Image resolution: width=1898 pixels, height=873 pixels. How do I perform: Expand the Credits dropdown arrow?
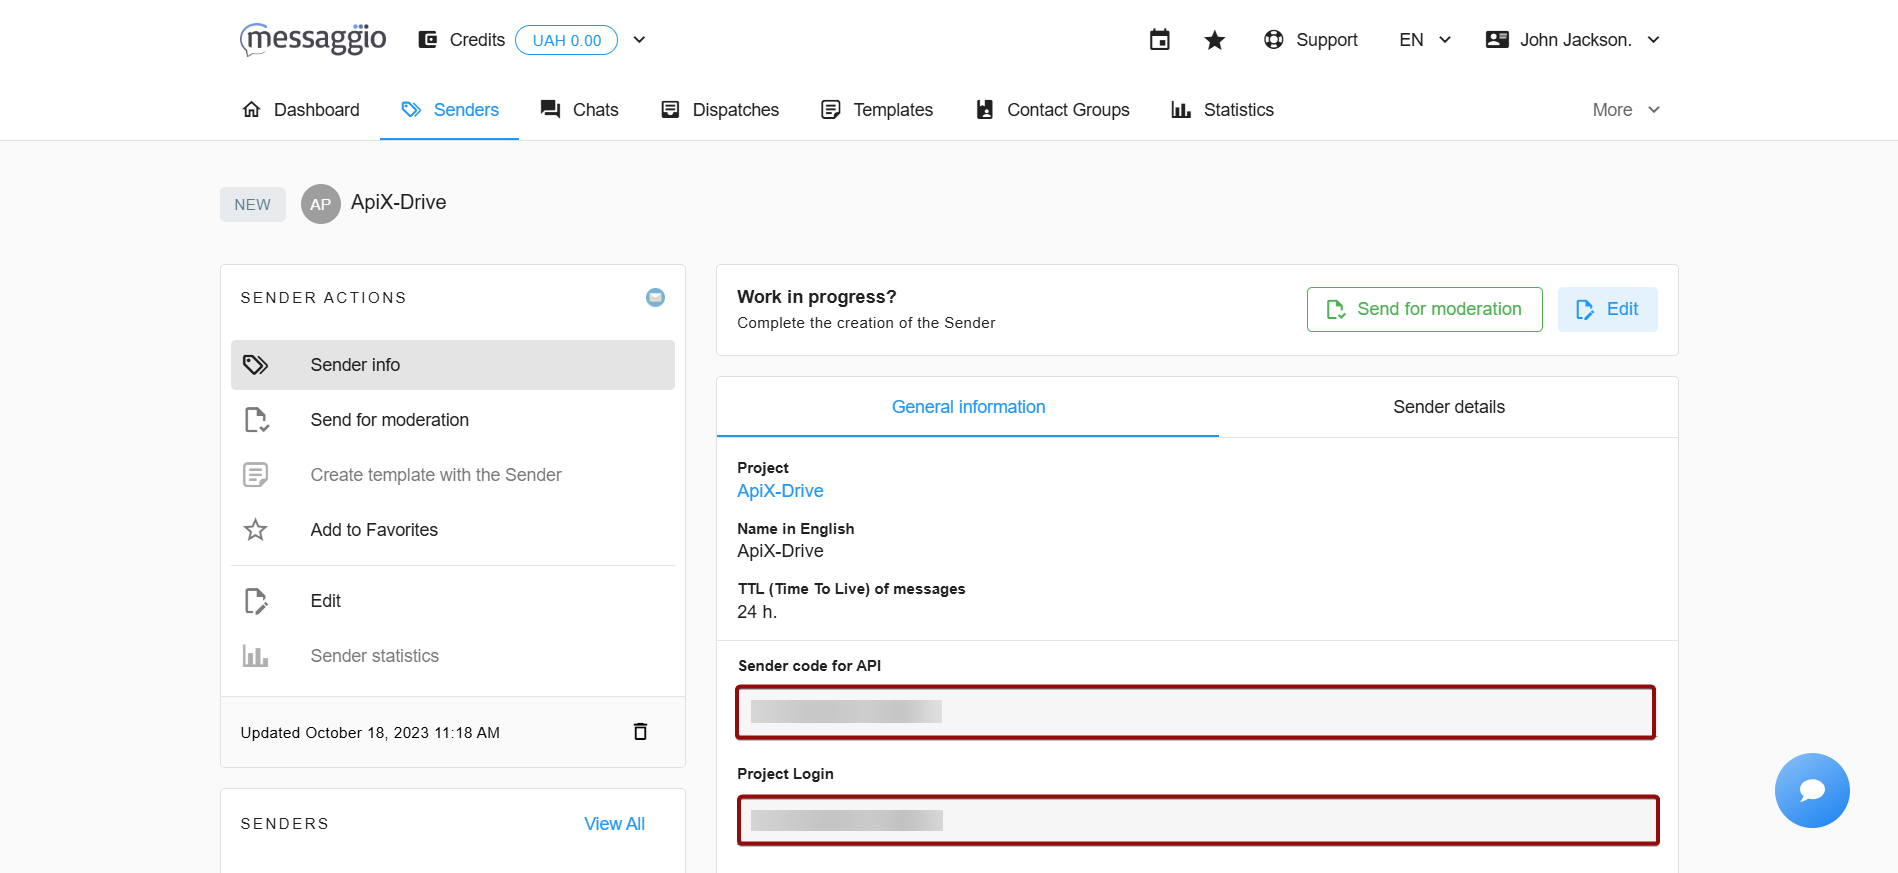tap(640, 40)
